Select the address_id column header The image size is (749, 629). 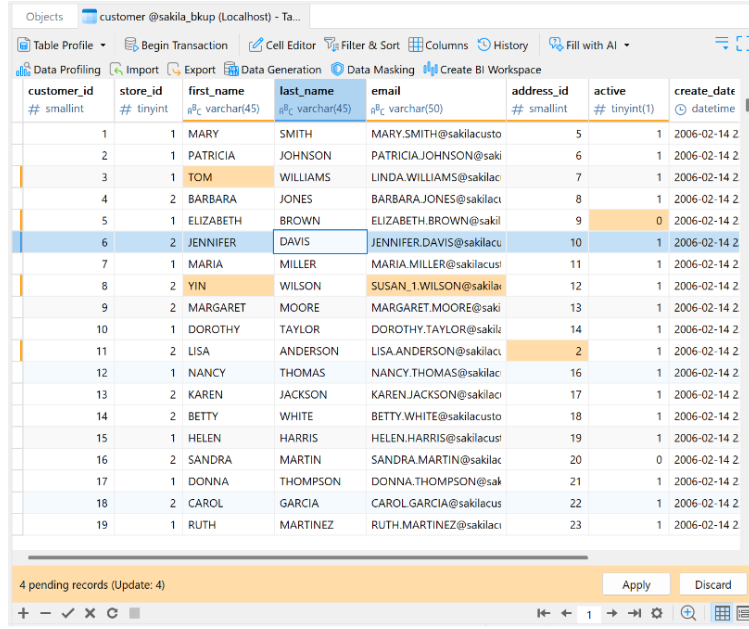pyautogui.click(x=547, y=99)
